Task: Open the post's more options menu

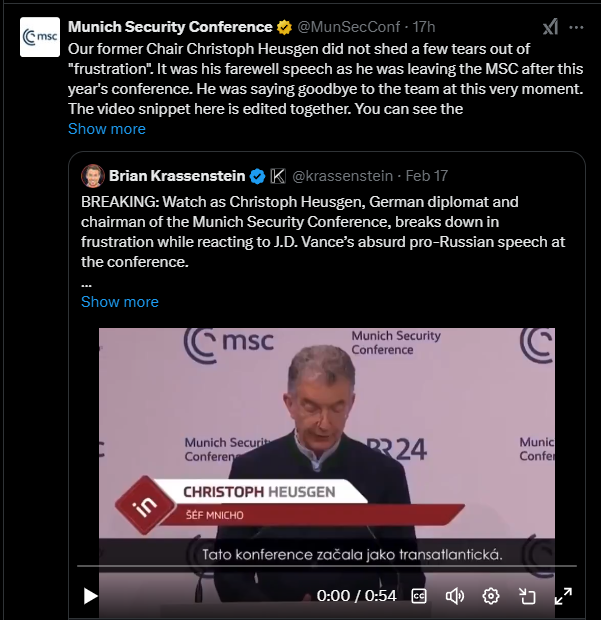Action: click(x=581, y=27)
